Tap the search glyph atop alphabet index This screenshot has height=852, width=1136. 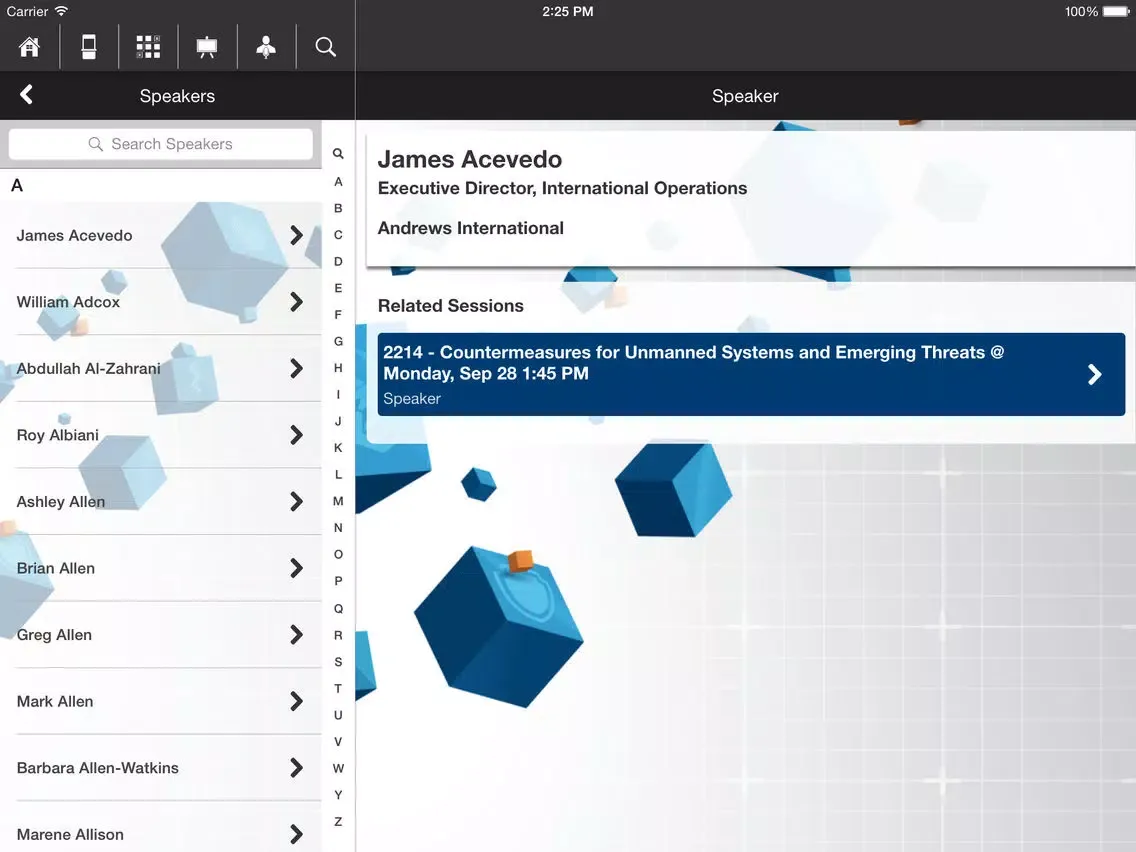coord(338,154)
